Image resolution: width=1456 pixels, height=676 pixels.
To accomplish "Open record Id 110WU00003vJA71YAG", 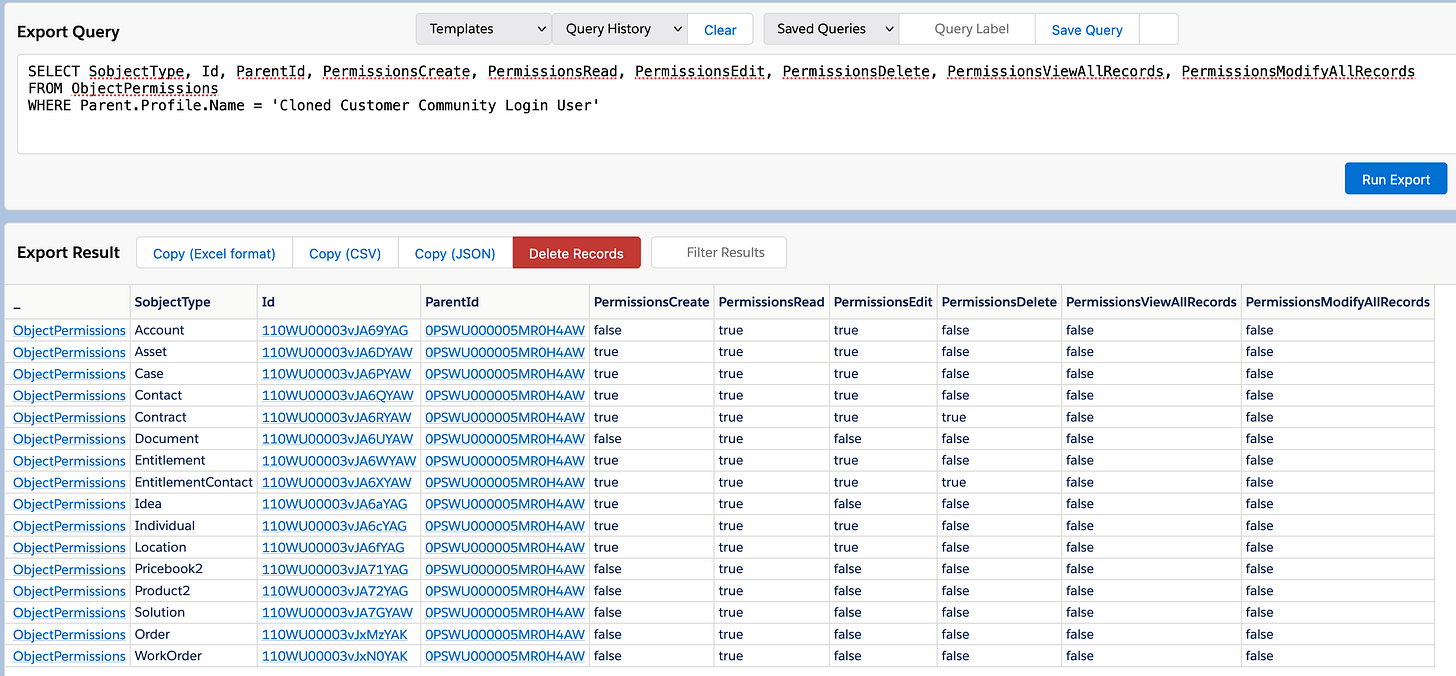I will pyautogui.click(x=335, y=569).
